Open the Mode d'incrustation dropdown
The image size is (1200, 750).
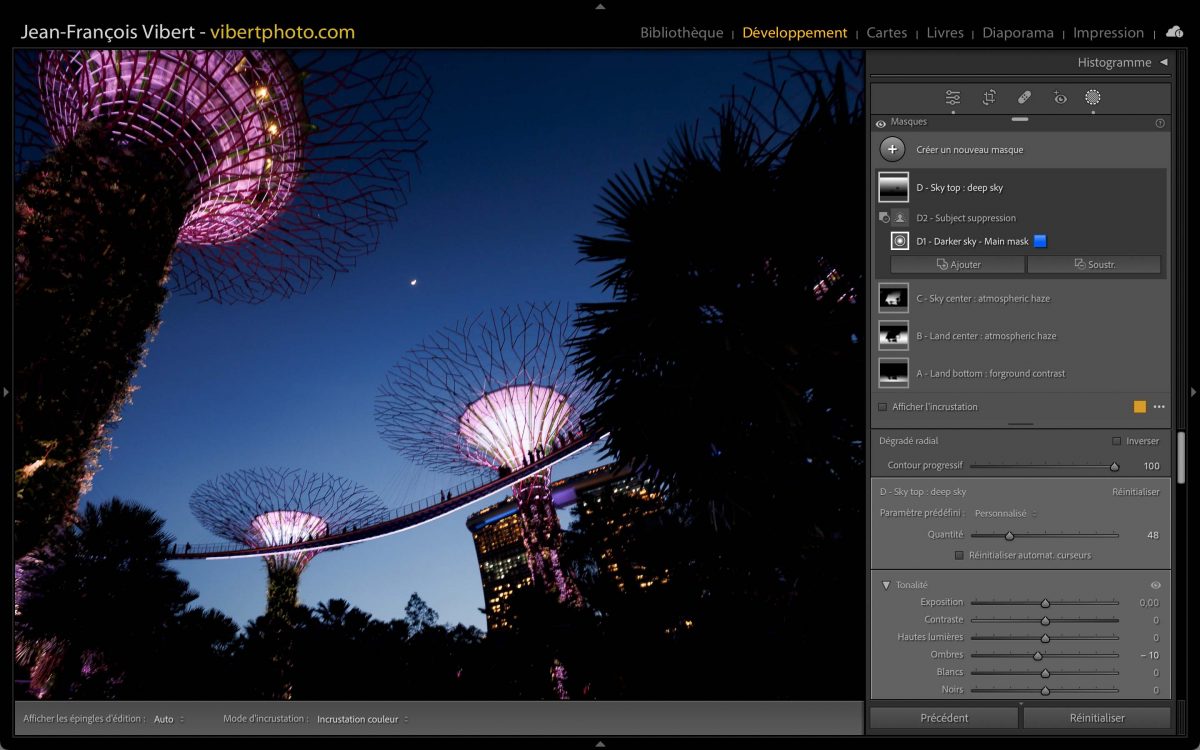pos(362,719)
